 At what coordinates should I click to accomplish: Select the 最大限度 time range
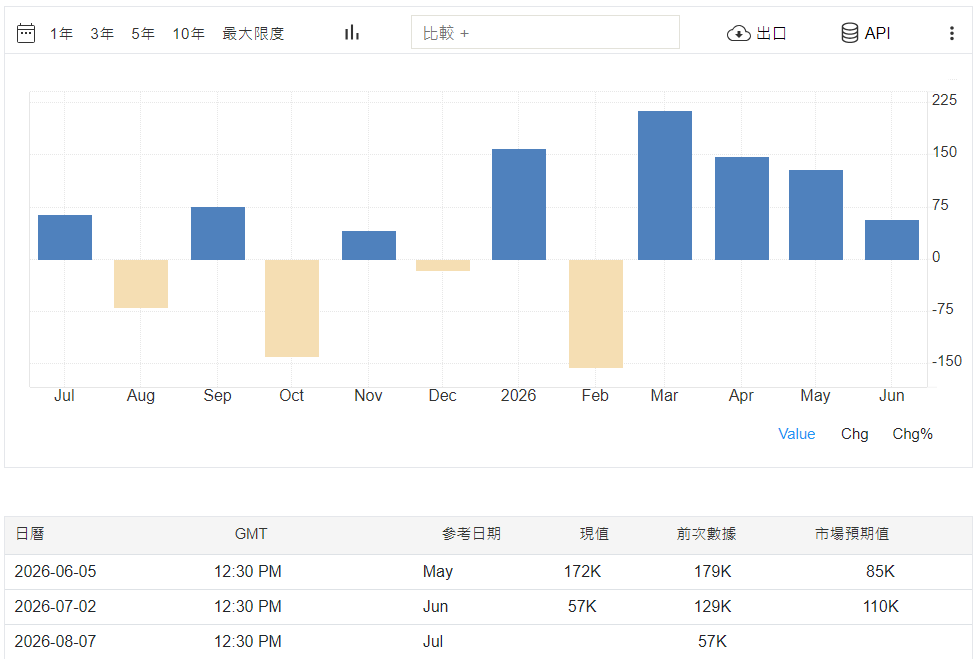point(253,34)
